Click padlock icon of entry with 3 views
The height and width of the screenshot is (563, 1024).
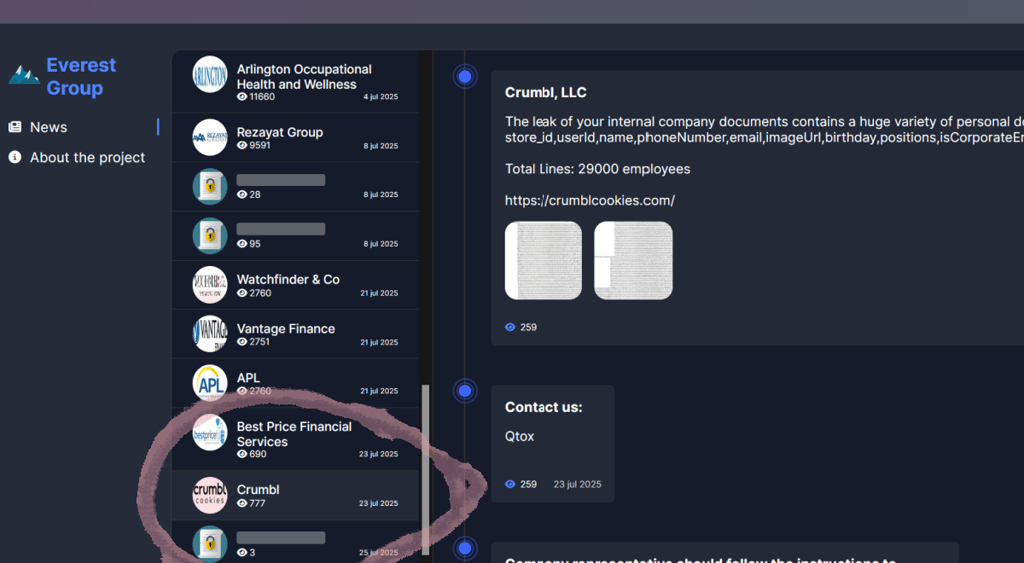pos(210,543)
